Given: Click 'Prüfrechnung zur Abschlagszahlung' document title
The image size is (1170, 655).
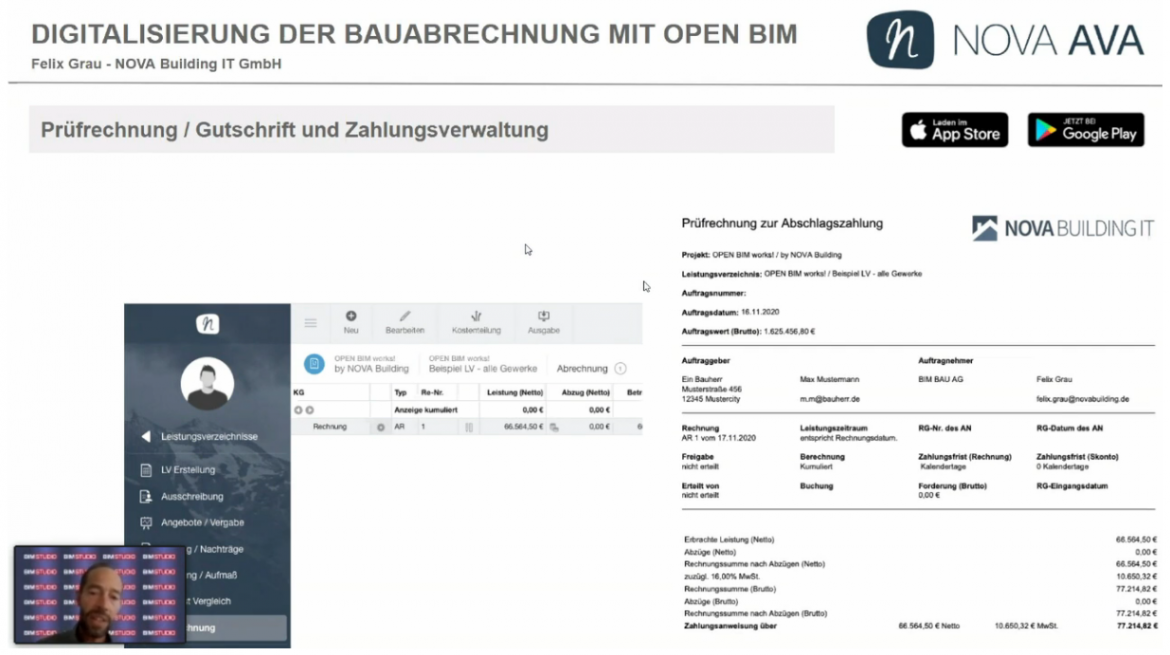Looking at the screenshot, I should [782, 223].
